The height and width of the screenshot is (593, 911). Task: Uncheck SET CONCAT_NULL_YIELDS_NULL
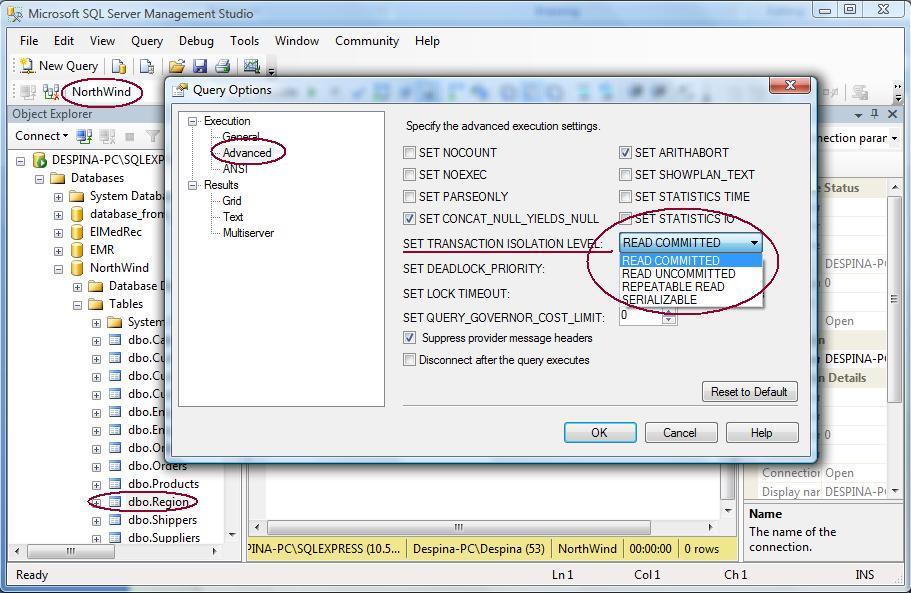(410, 219)
